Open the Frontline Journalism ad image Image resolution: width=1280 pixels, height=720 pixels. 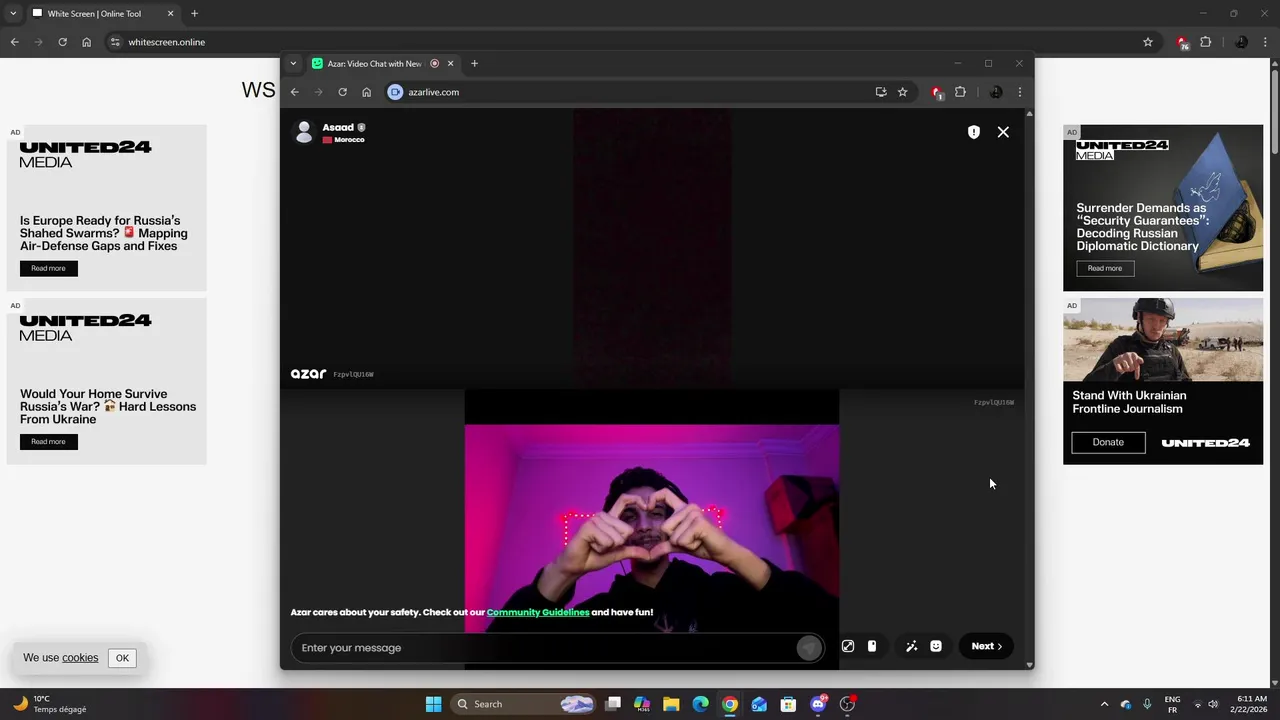point(1163,340)
